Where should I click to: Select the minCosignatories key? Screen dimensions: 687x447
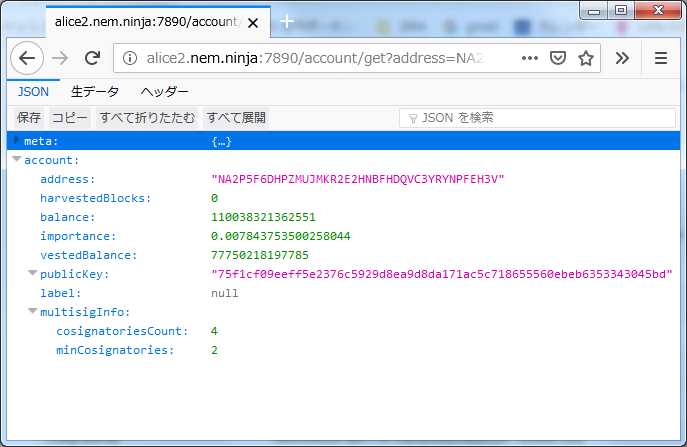click(x=115, y=350)
